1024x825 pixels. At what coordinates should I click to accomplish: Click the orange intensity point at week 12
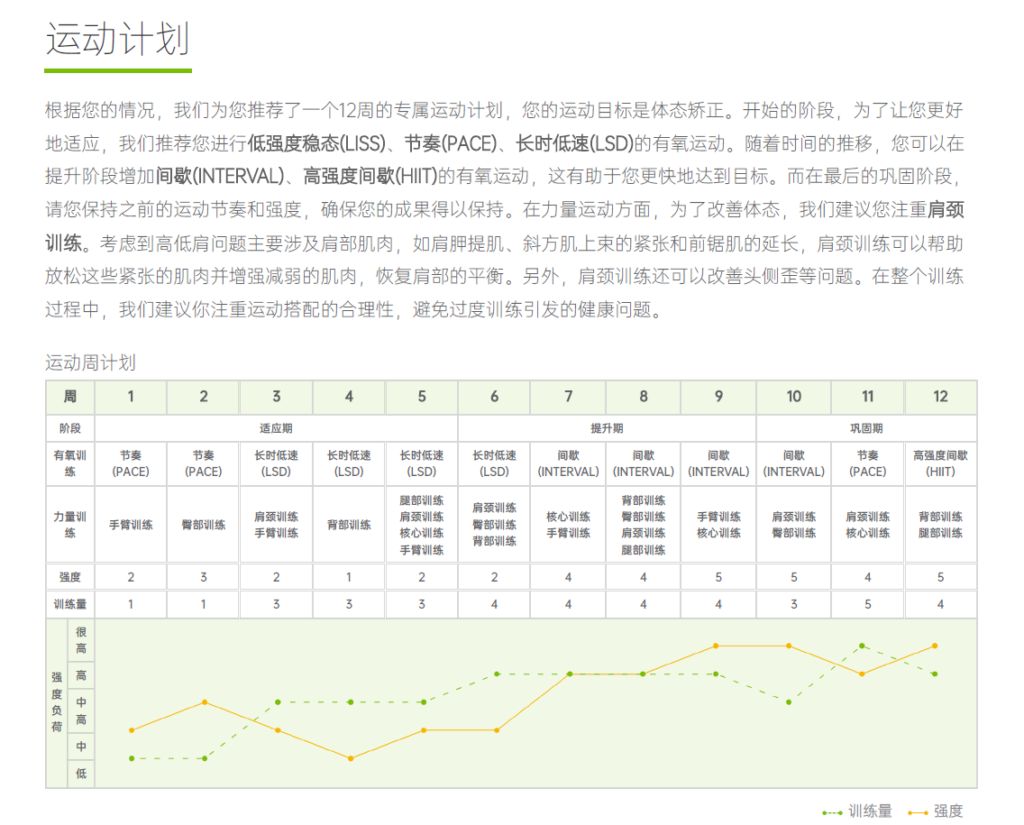[935, 646]
